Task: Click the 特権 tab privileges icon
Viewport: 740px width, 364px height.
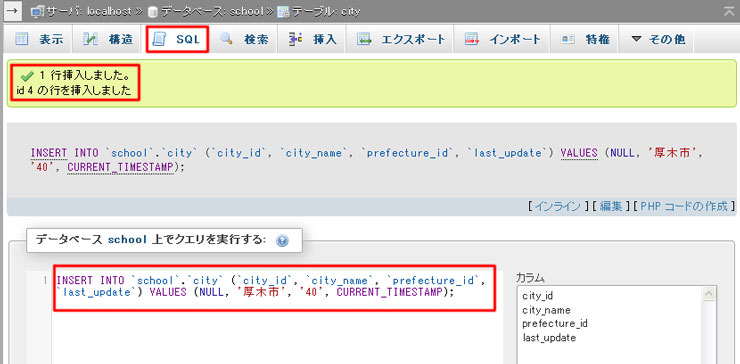Action: 568,40
